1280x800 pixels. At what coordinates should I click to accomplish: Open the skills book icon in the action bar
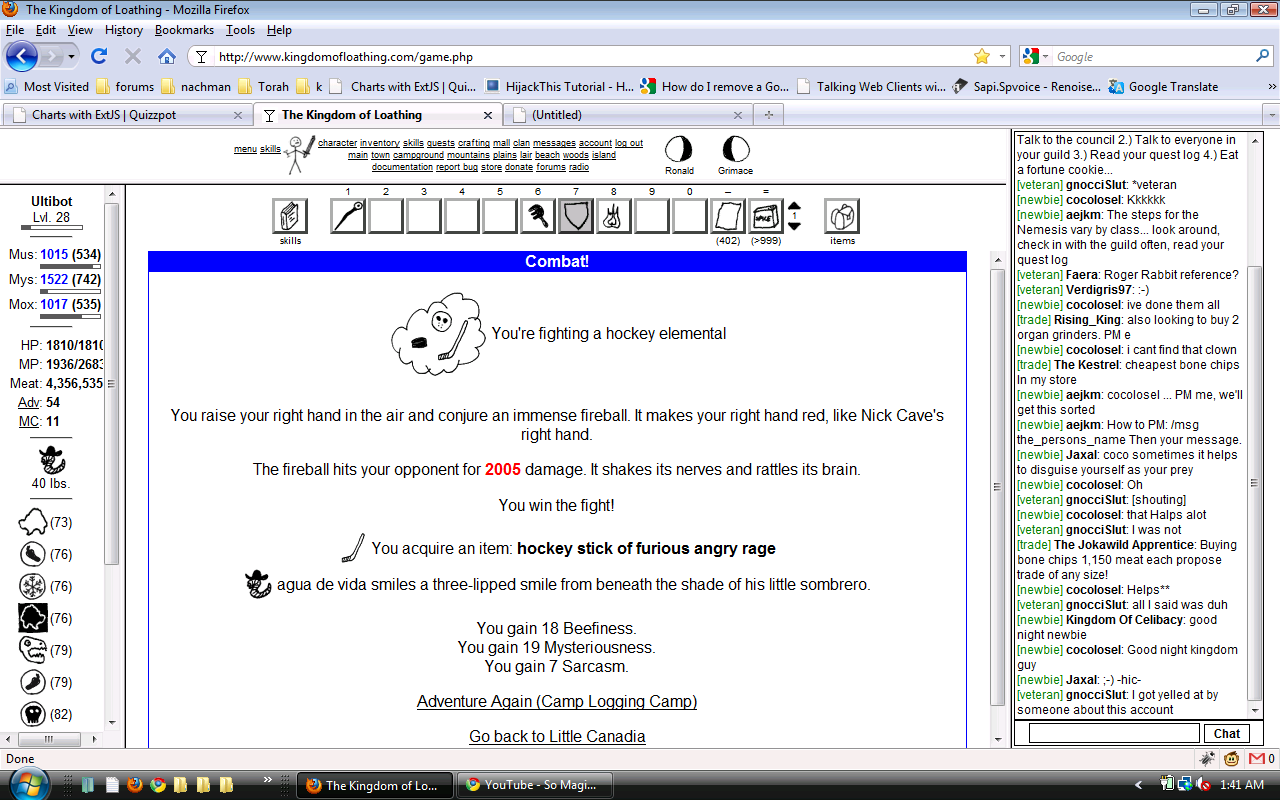(290, 216)
